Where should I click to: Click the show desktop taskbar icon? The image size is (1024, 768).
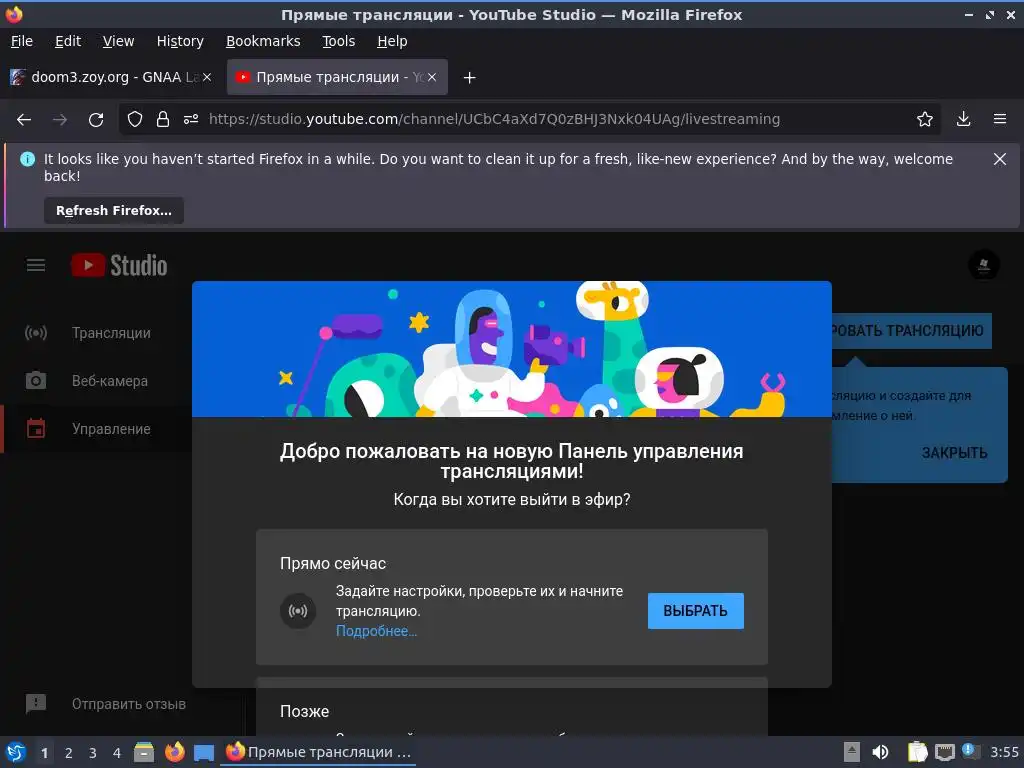point(204,752)
